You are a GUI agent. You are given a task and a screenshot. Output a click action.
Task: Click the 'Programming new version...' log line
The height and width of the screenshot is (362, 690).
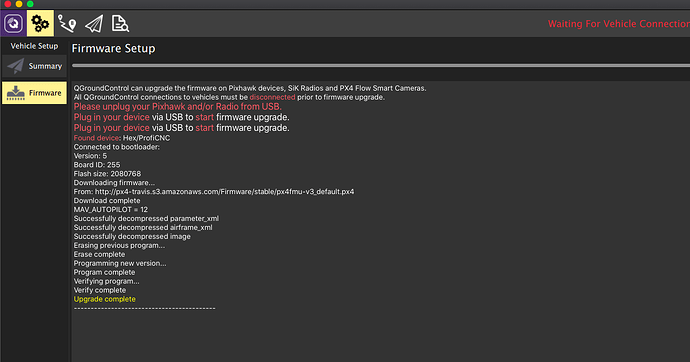tap(120, 263)
